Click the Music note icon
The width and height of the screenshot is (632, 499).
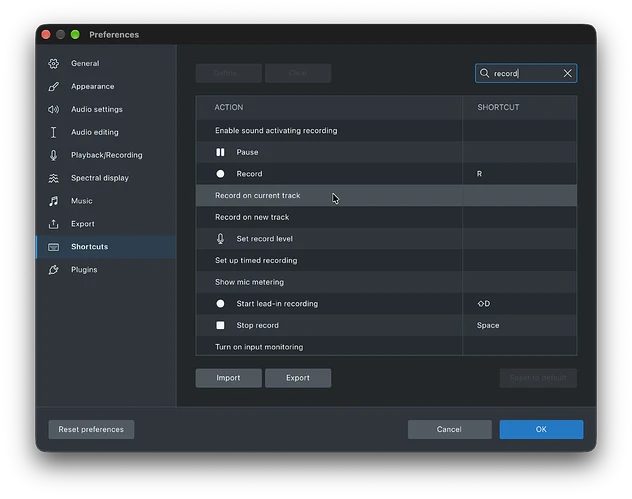54,201
